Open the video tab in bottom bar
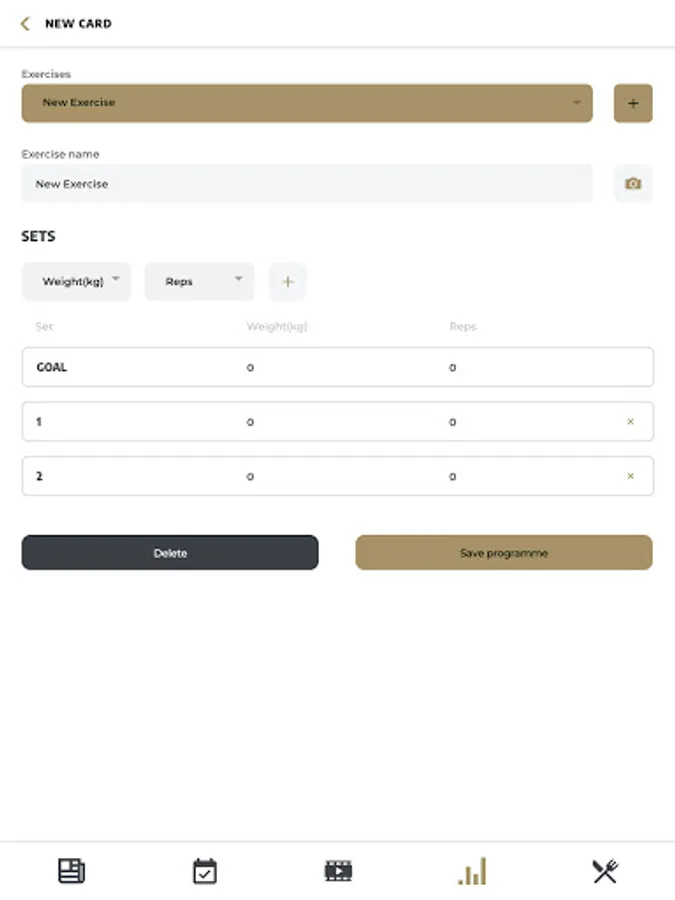Image resolution: width=675 pixels, height=900 pixels. point(338,871)
